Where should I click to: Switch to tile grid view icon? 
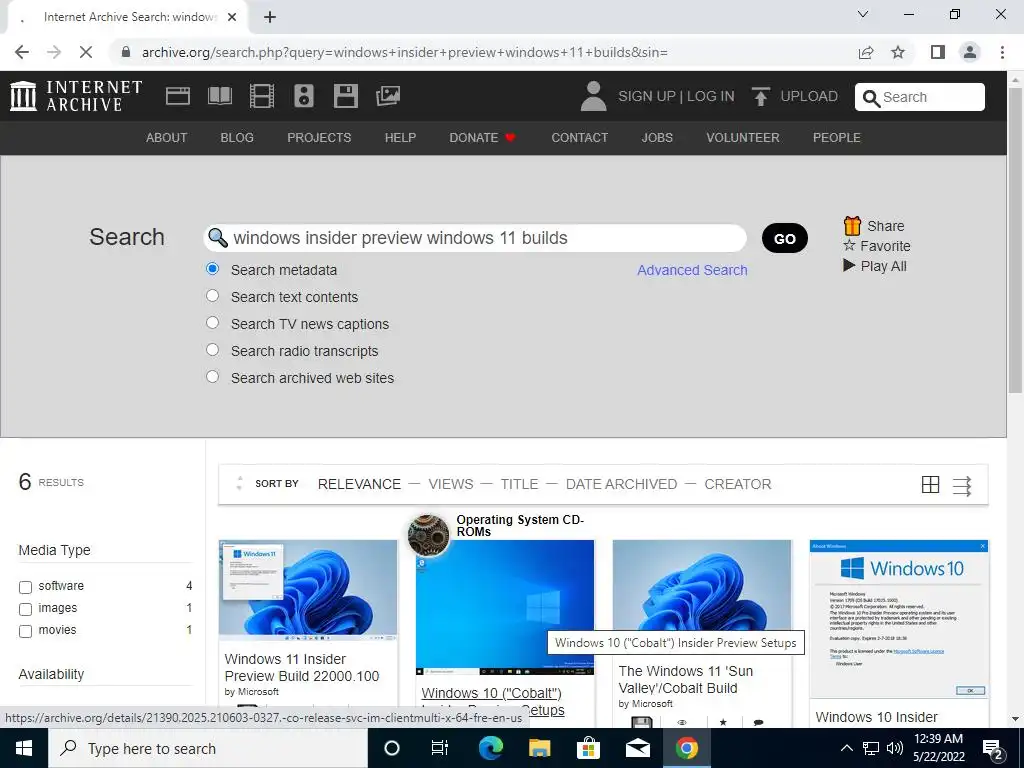click(930, 484)
